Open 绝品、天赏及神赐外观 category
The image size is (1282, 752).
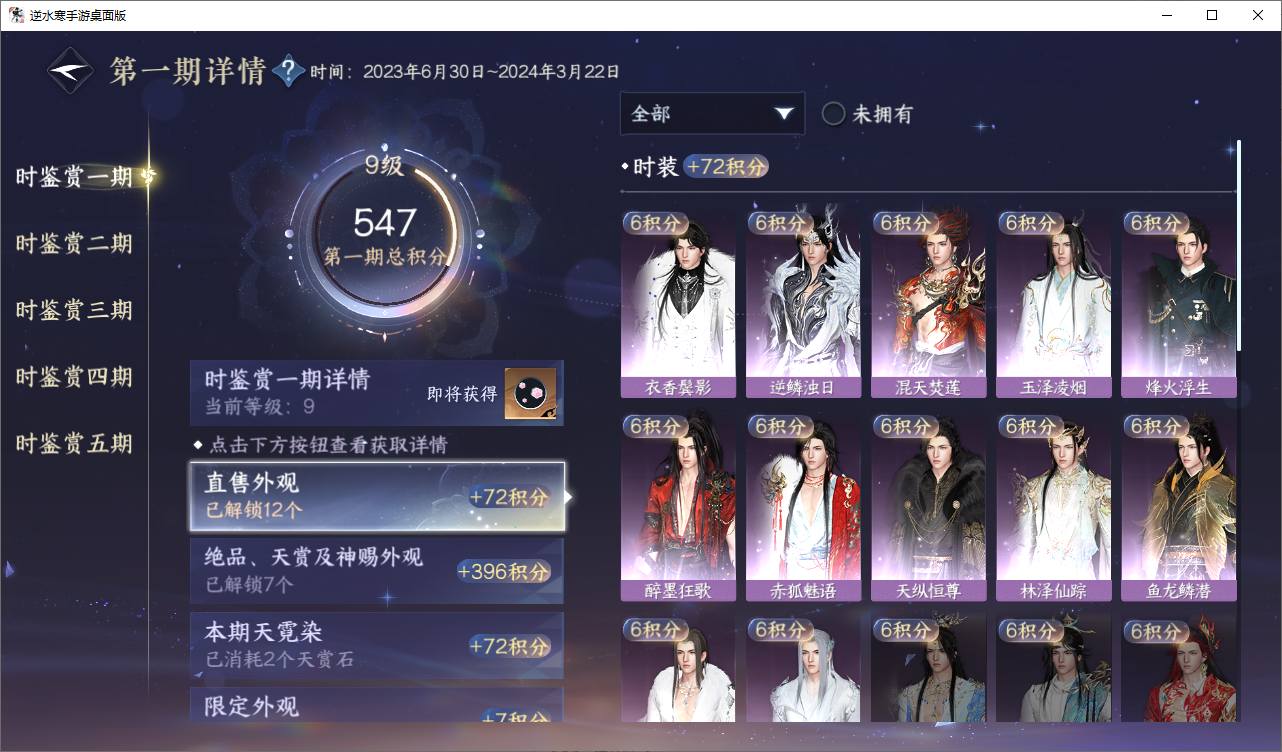click(377, 571)
